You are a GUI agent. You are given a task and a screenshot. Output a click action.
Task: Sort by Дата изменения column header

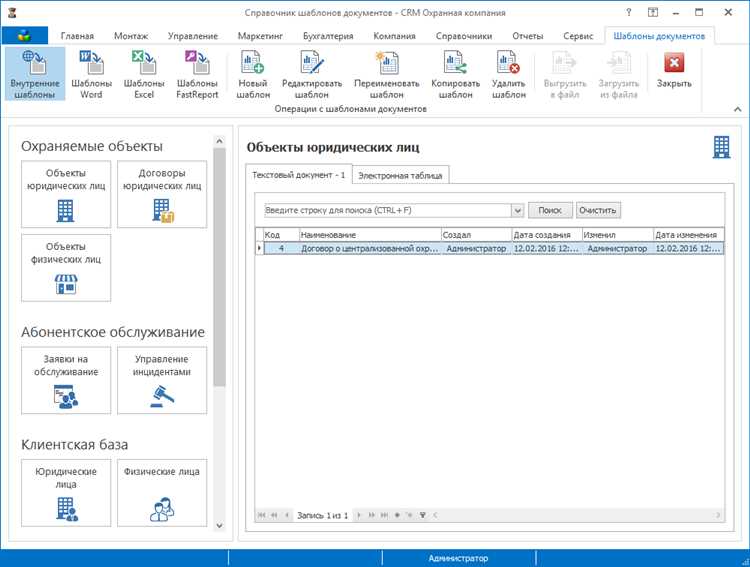[x=689, y=235]
